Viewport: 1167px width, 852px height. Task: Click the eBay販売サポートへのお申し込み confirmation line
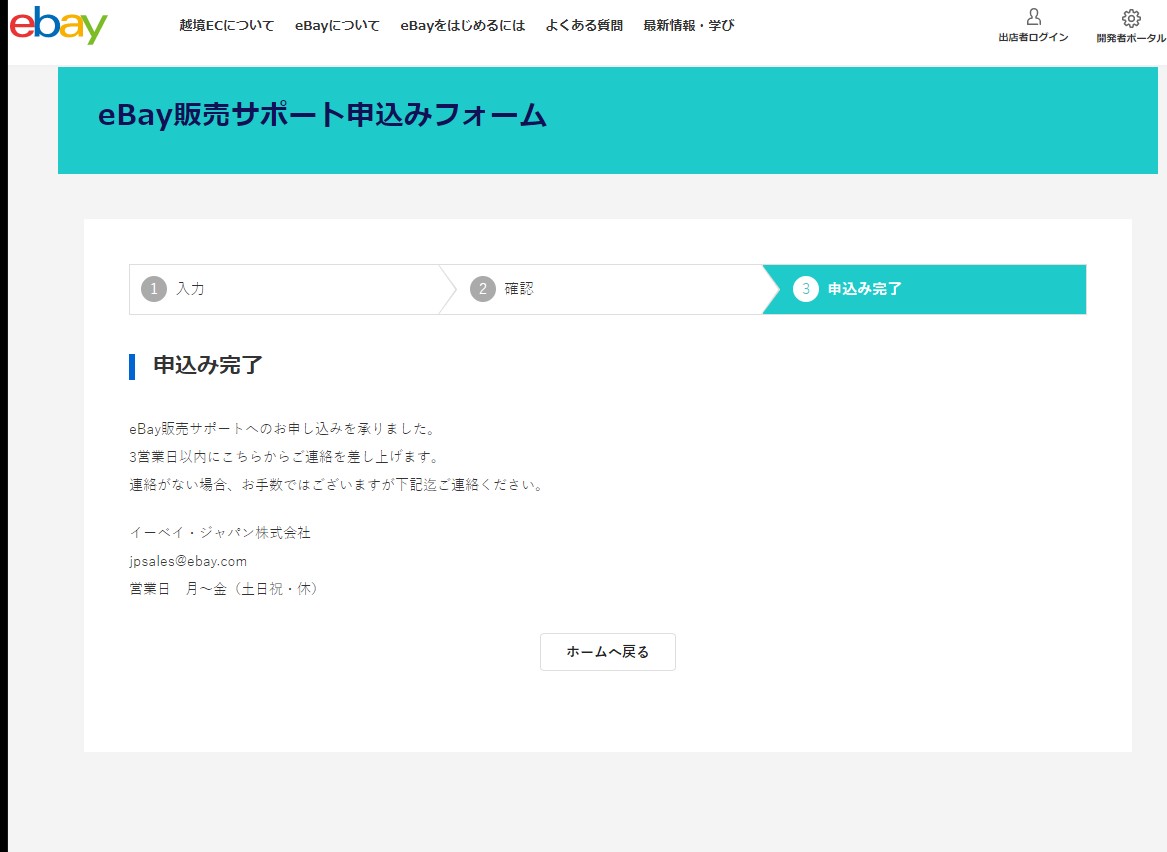[283, 429]
